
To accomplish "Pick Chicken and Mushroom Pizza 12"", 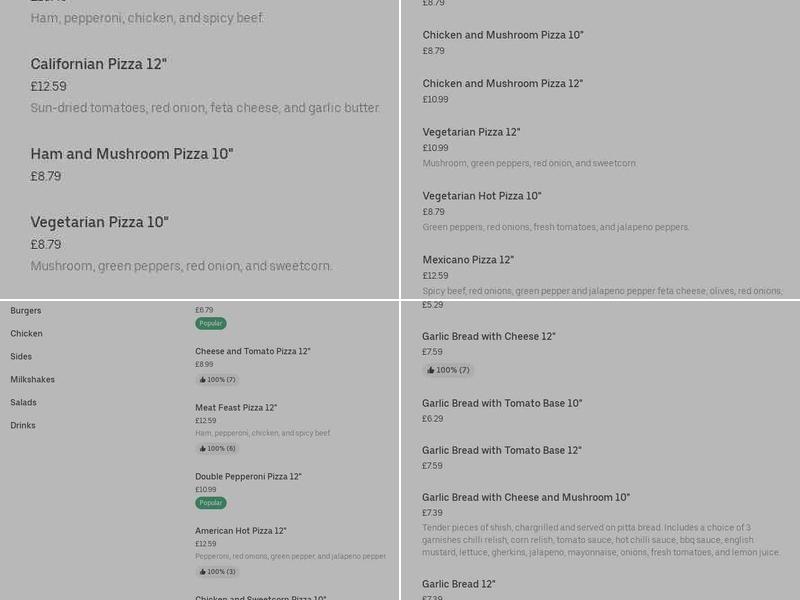I will pyautogui.click(x=502, y=84).
